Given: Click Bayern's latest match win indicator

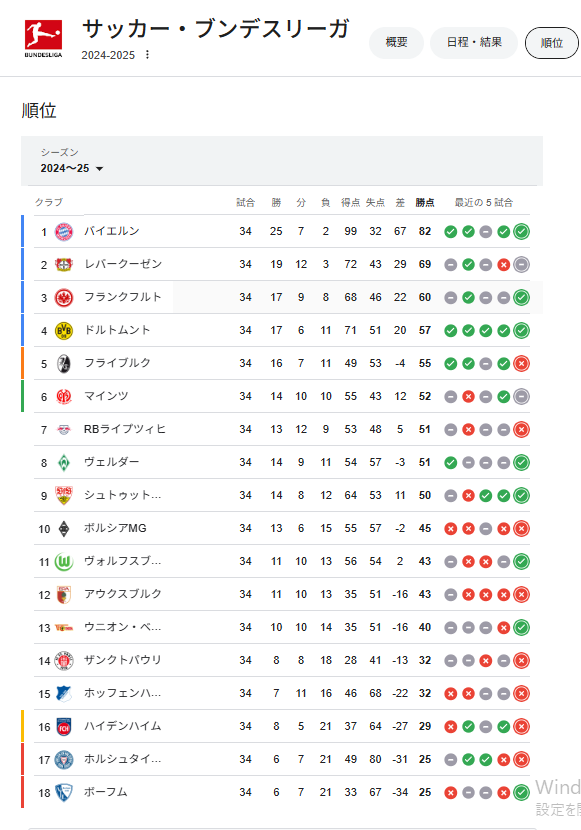Looking at the screenshot, I should (521, 231).
